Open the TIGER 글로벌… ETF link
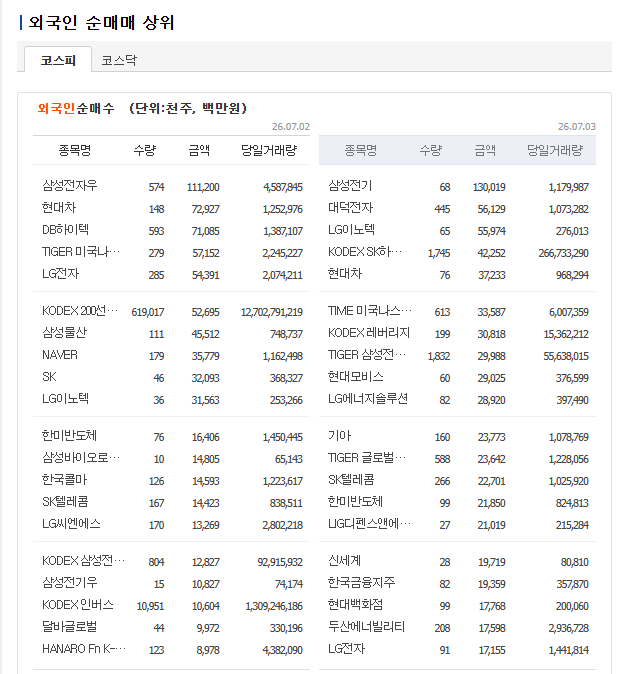617x674 pixels. 367,458
